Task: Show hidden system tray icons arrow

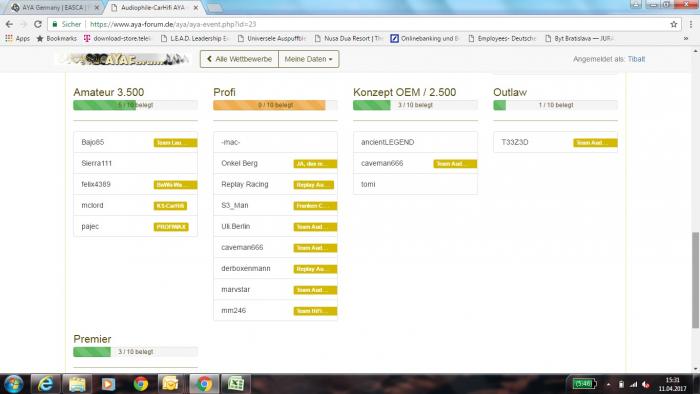Action: tap(608, 384)
